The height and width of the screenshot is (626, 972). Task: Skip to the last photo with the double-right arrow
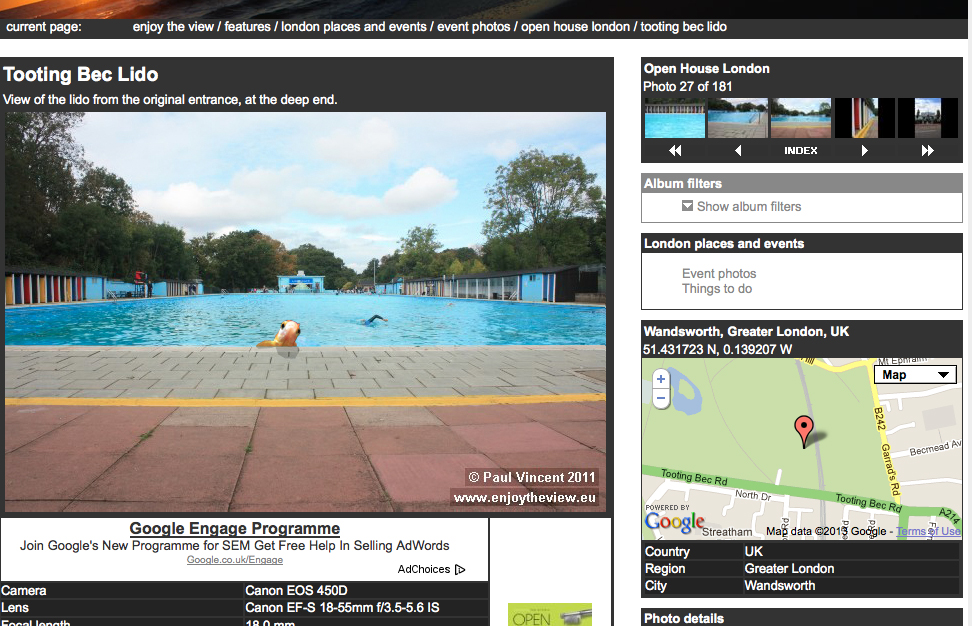point(927,151)
